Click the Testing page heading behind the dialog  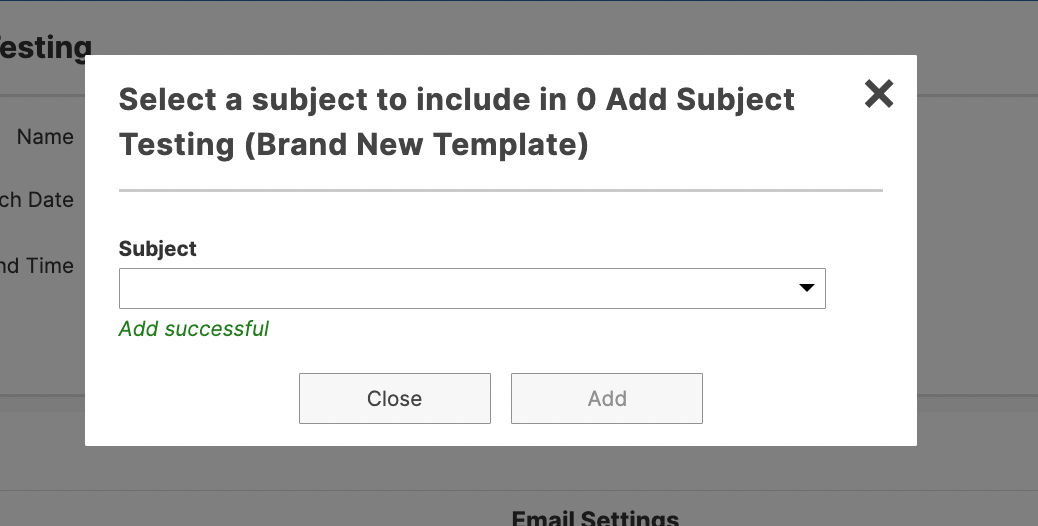tap(46, 47)
